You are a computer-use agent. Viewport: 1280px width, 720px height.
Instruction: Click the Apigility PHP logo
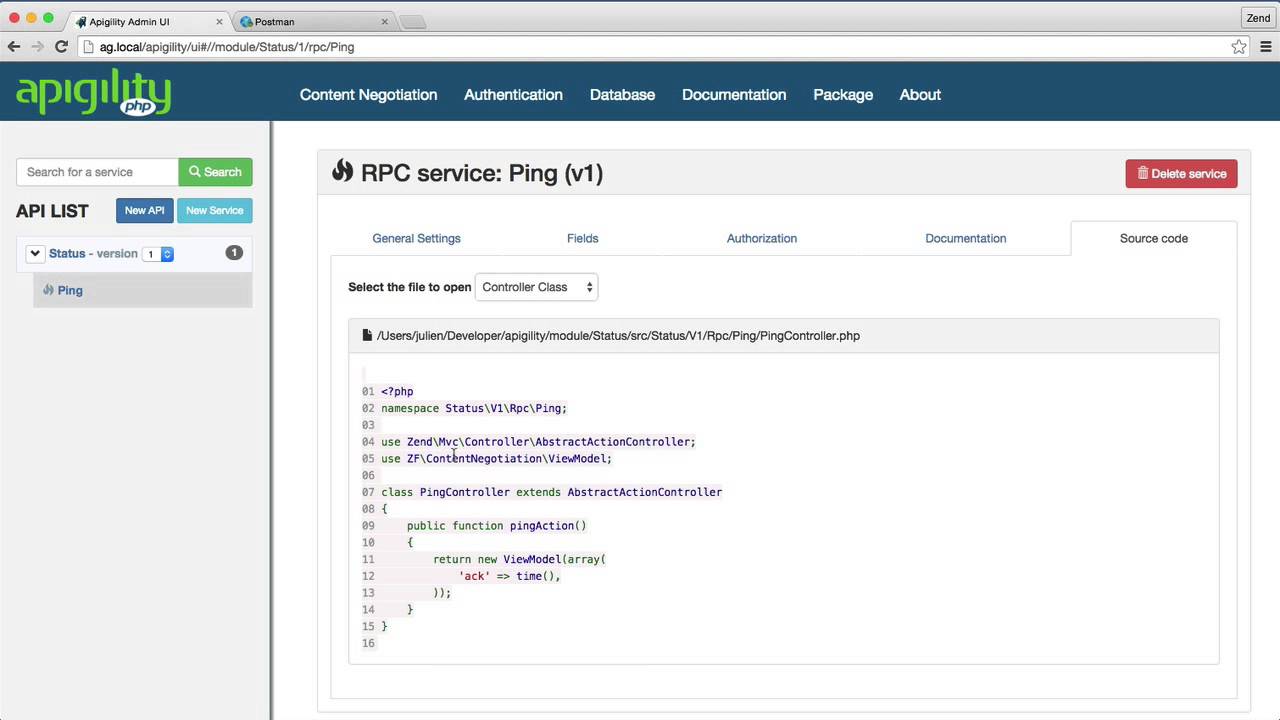(93, 94)
